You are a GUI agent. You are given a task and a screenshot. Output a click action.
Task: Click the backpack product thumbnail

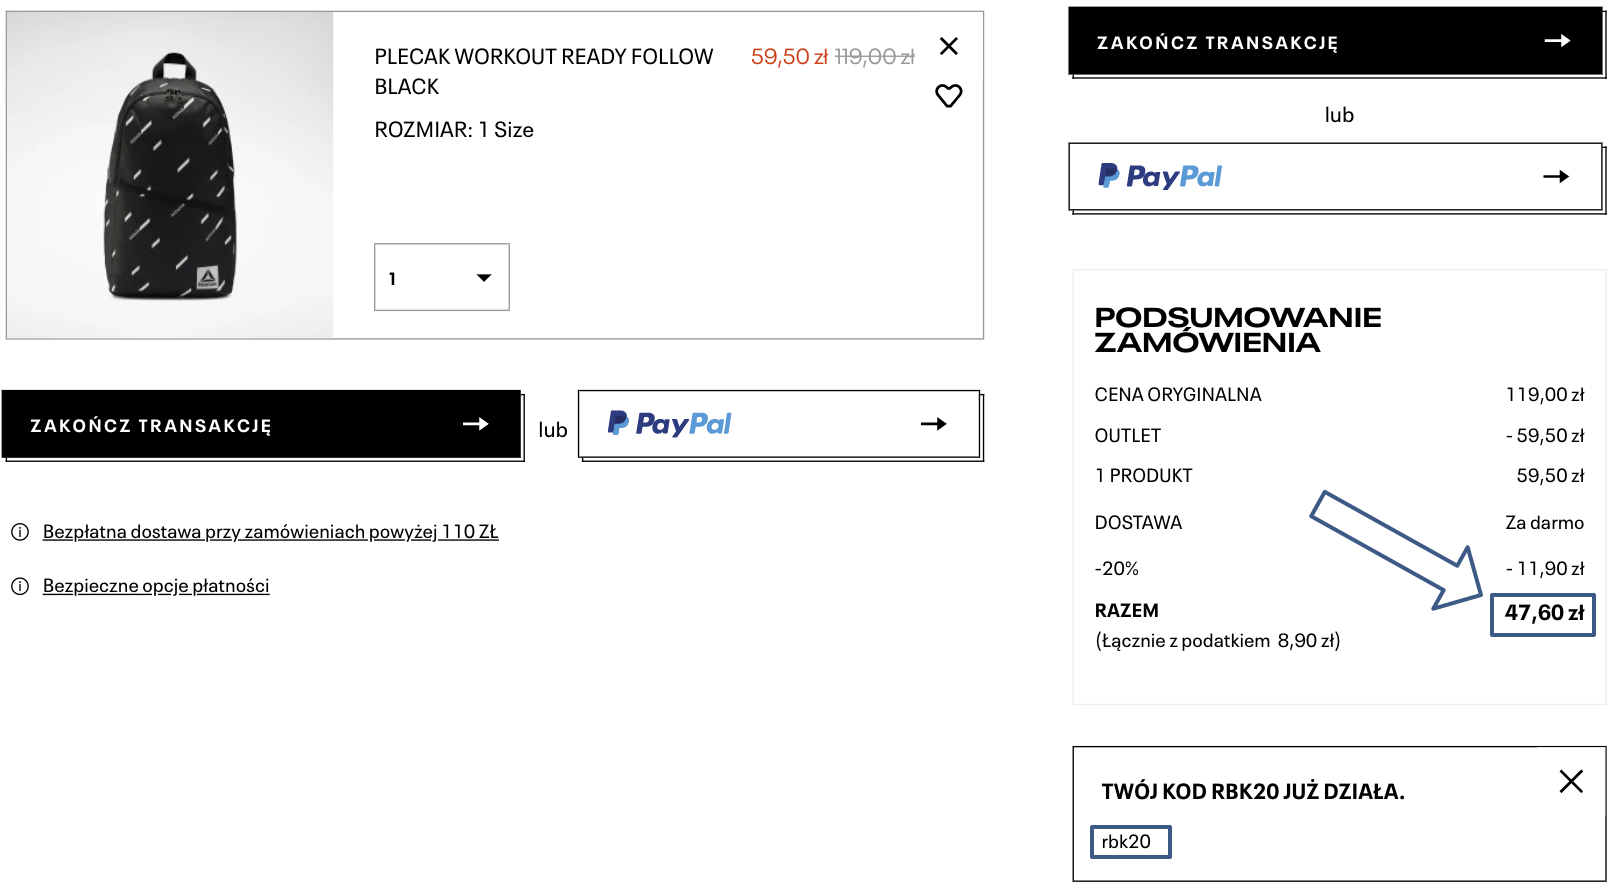pos(171,176)
